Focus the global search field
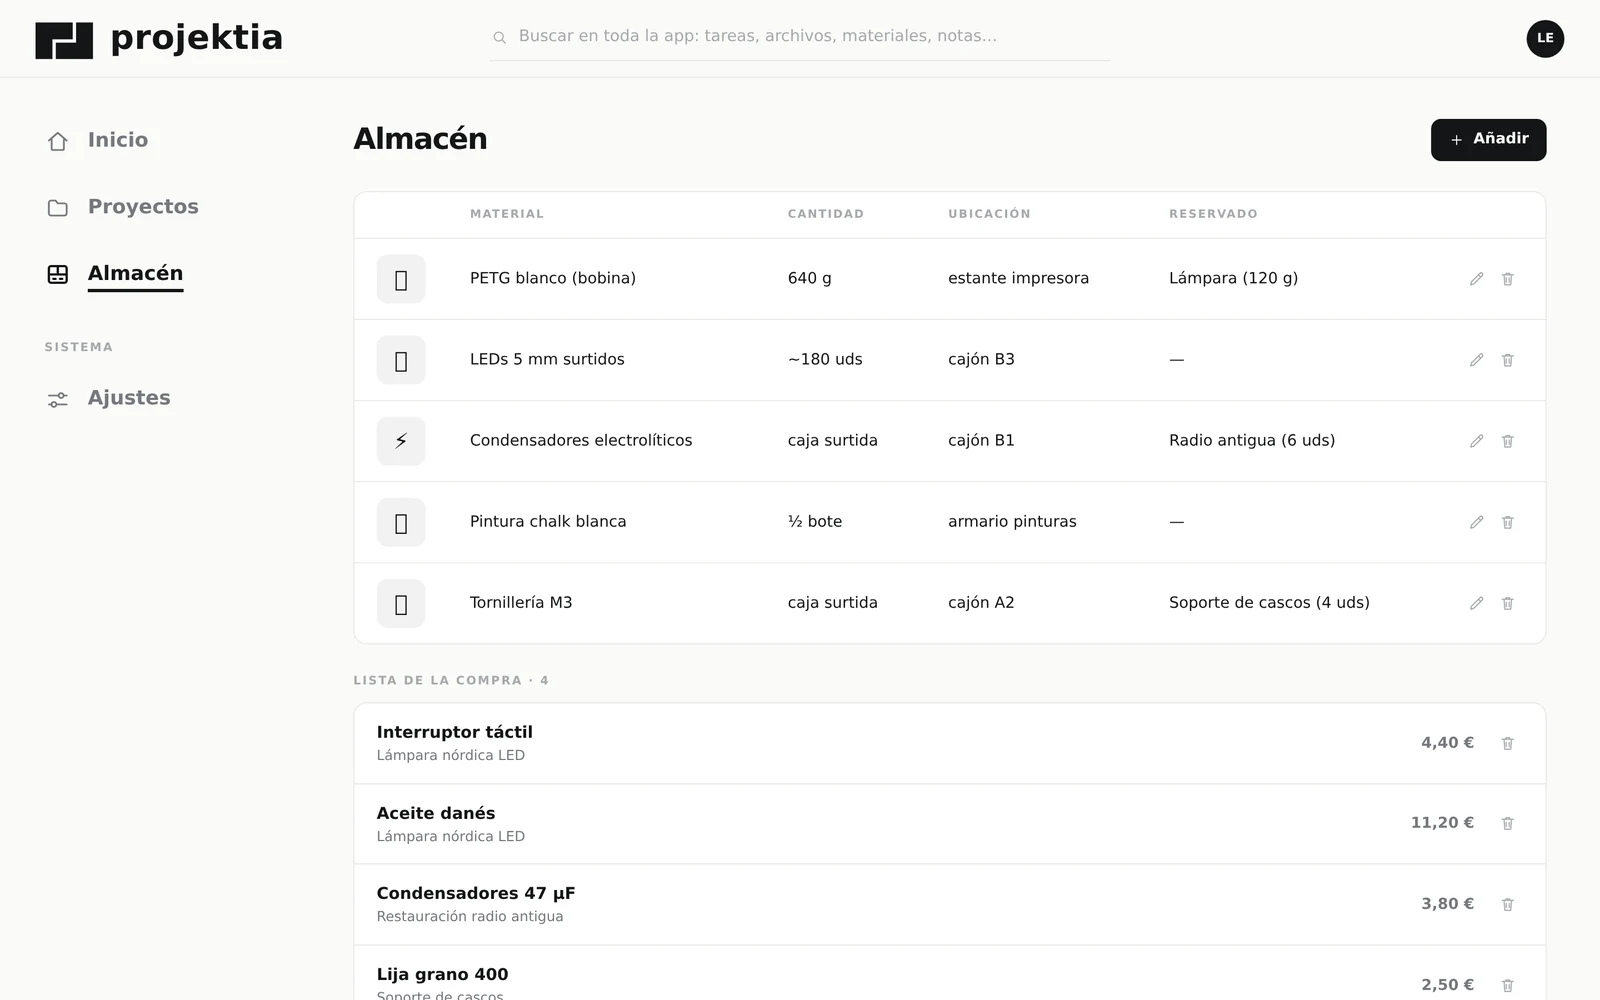Screen dimensions: 1600x1000 pyautogui.click(x=800, y=37)
